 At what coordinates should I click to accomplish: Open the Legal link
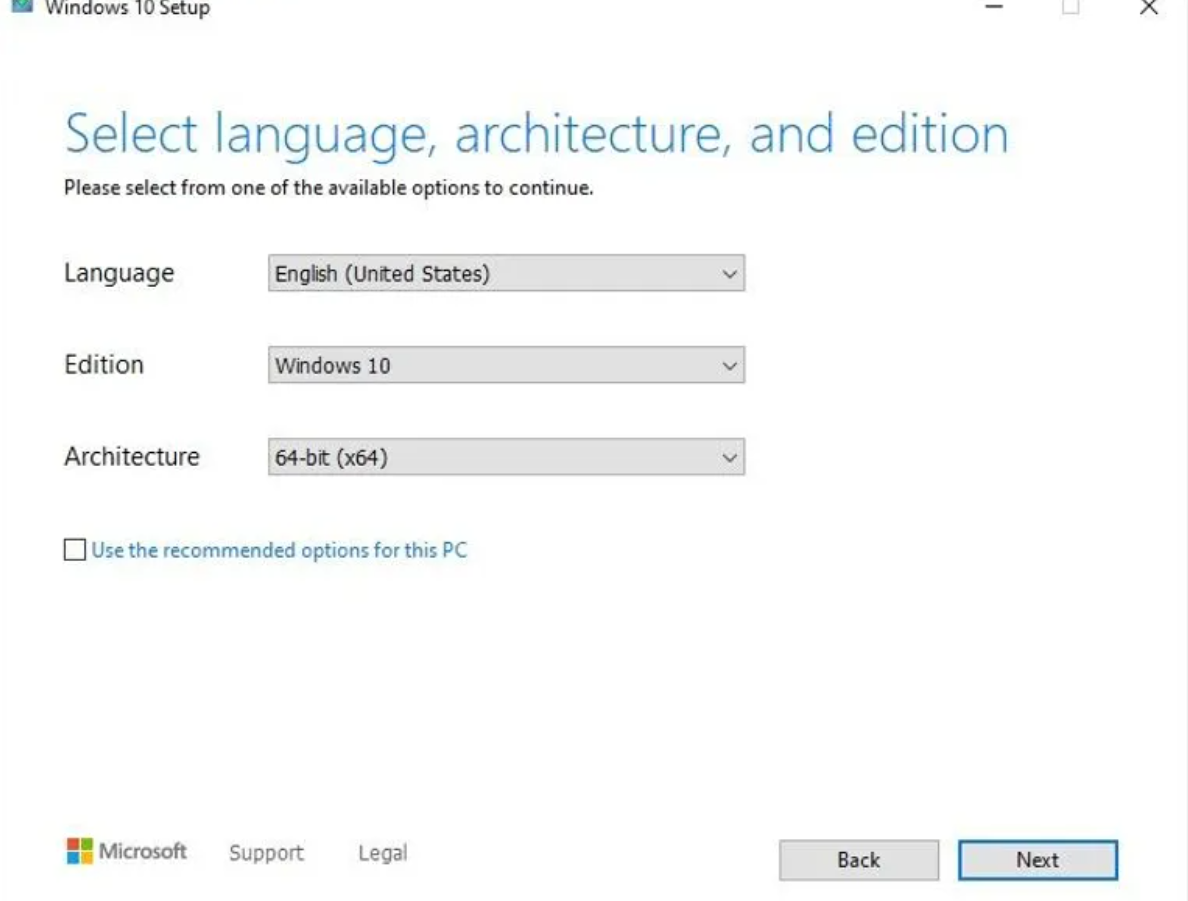click(382, 853)
